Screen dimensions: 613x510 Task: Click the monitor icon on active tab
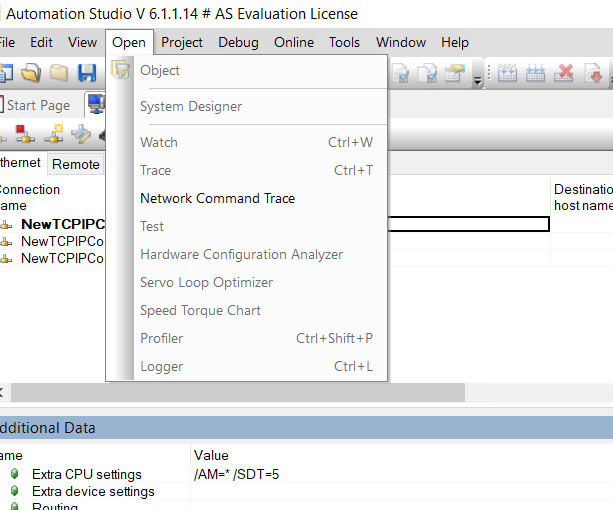pos(96,104)
